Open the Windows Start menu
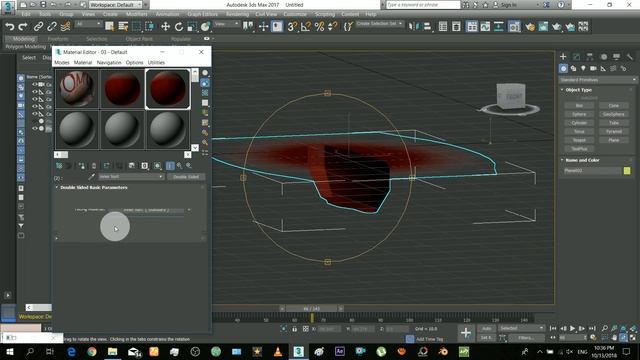 coord(9,351)
